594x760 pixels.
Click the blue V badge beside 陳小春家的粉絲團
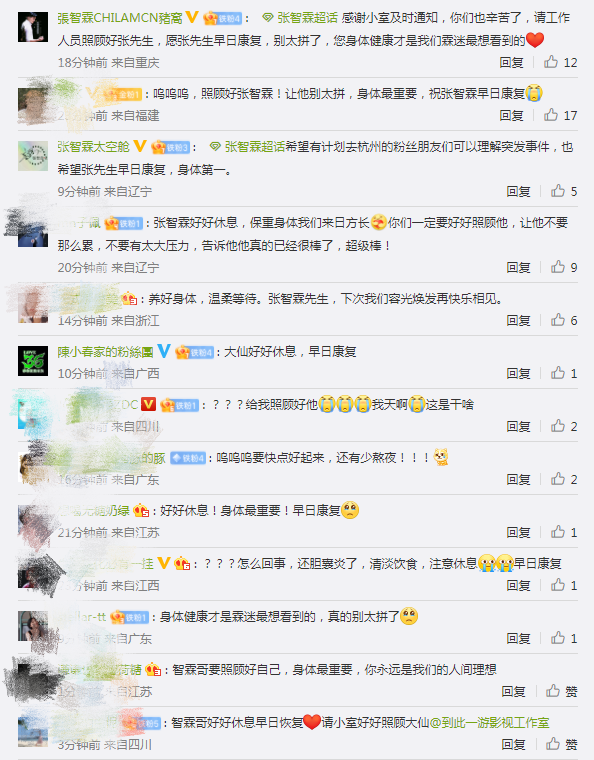pyautogui.click(x=164, y=351)
